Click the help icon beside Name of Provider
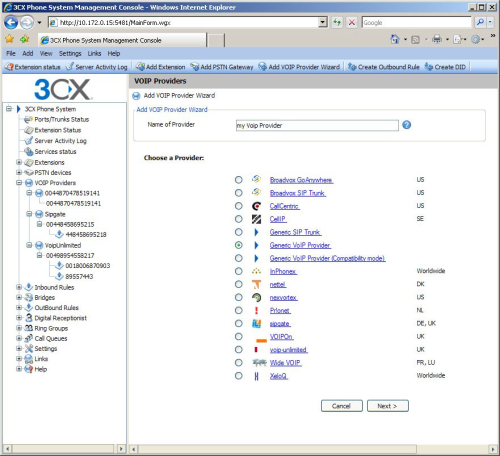The width and height of the screenshot is (500, 456). [406, 125]
